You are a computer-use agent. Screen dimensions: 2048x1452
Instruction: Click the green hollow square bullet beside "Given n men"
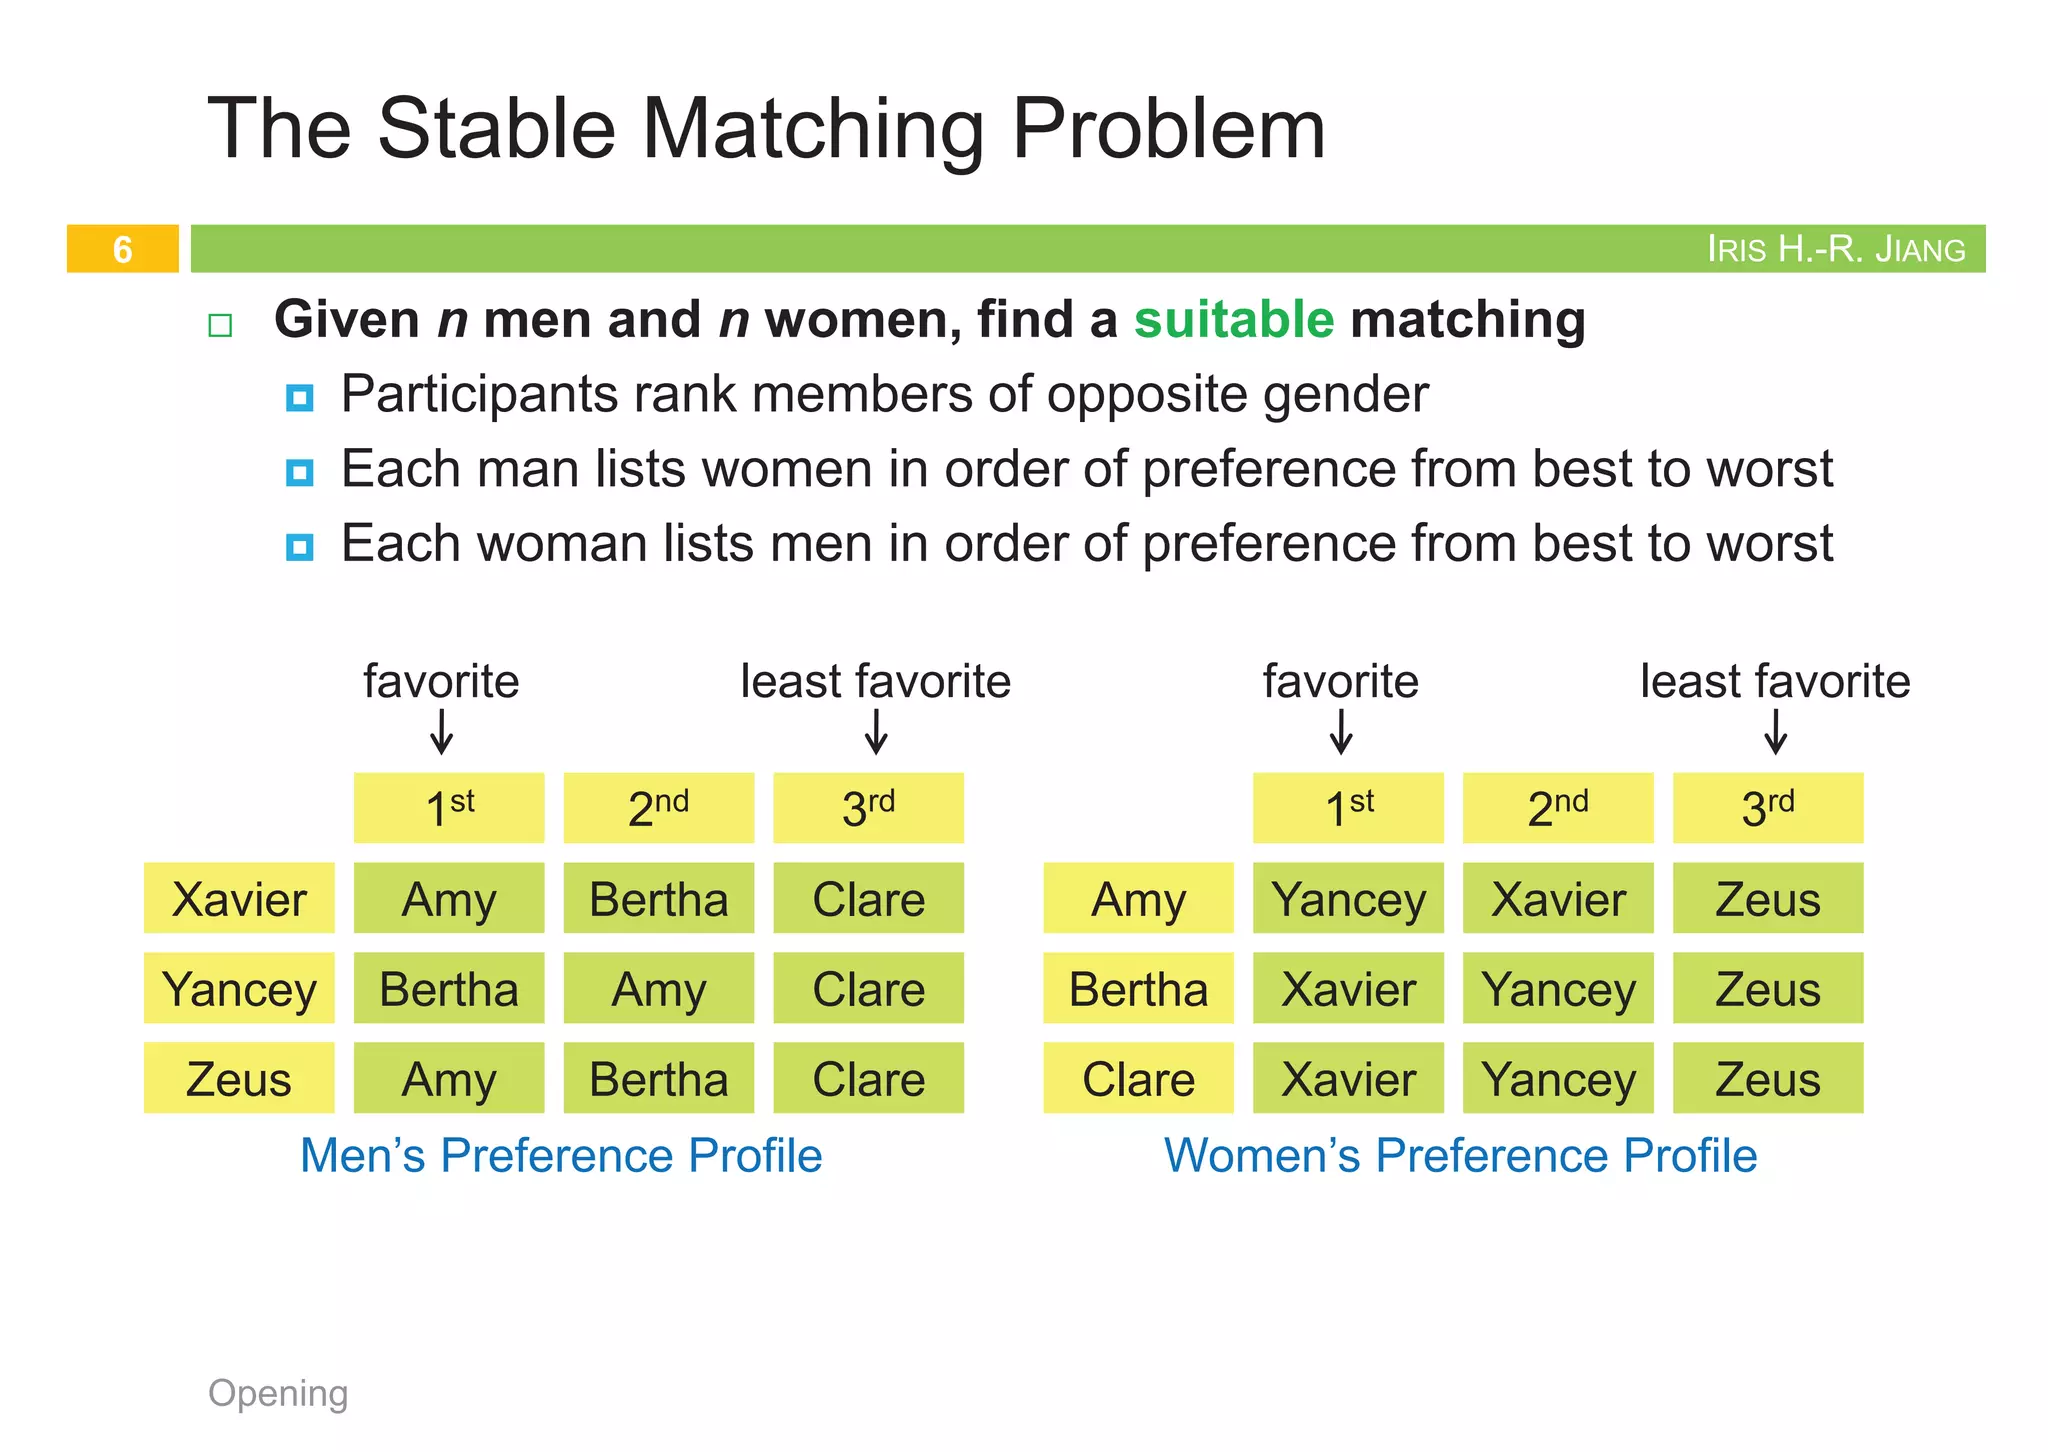click(220, 325)
